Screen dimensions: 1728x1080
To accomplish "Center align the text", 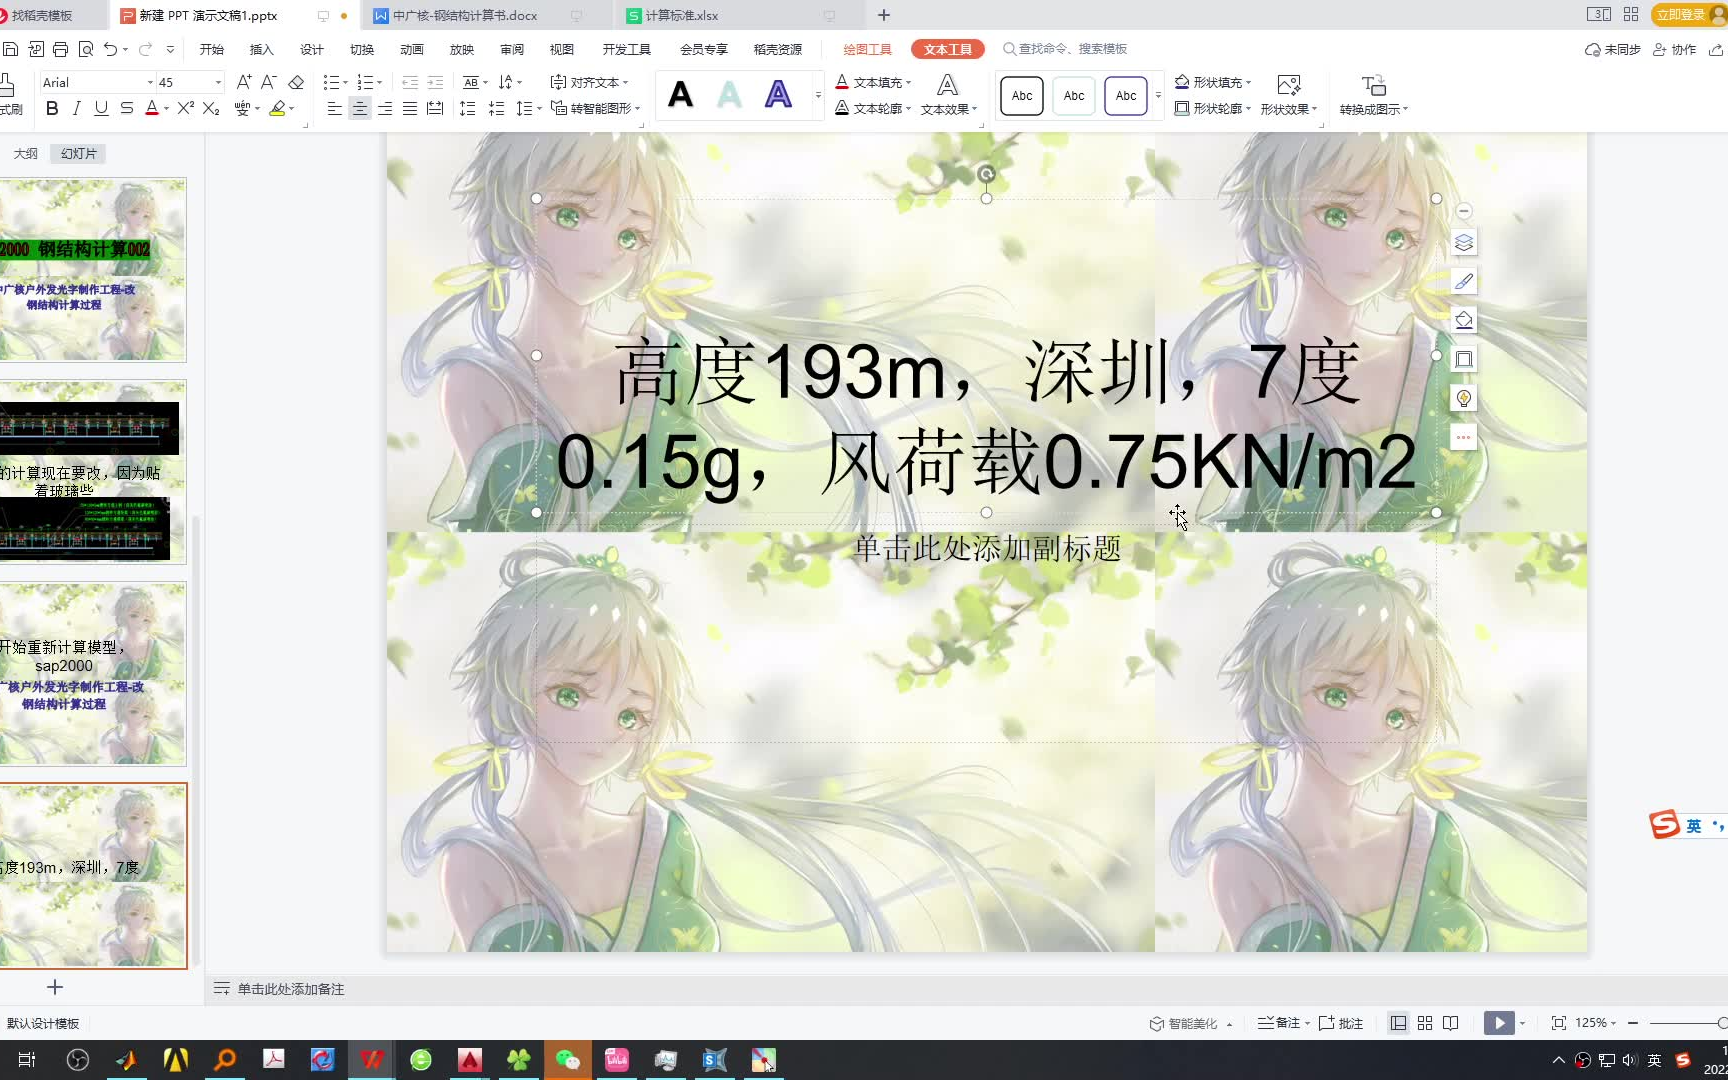I will 360,108.
